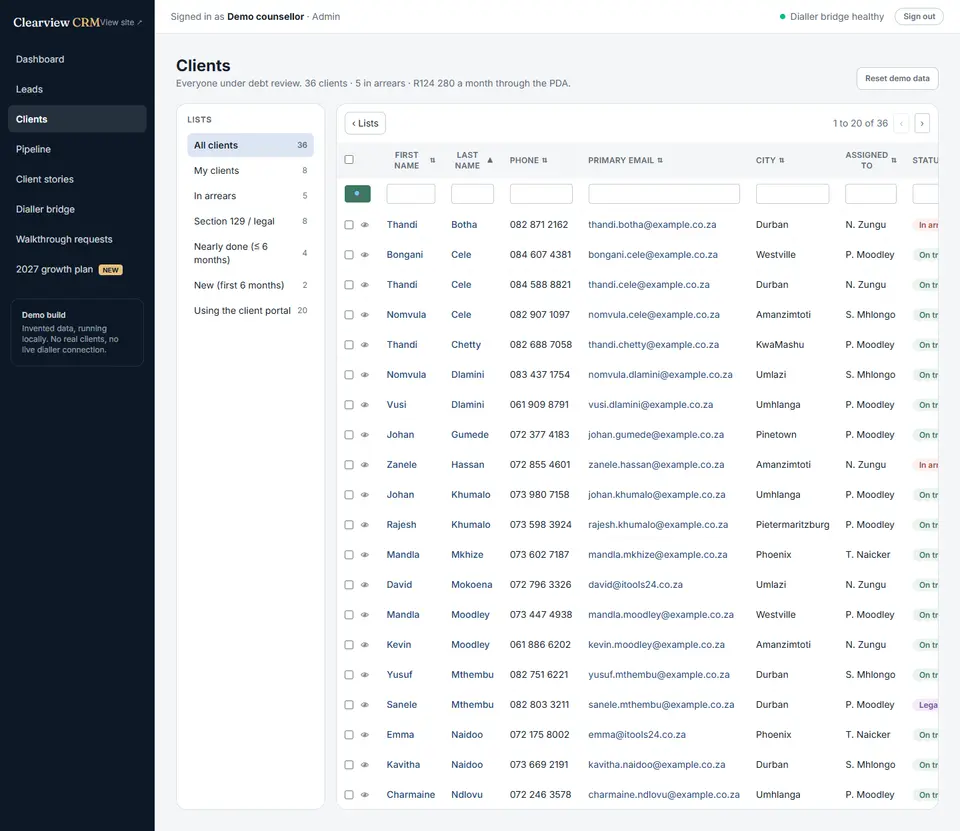
Task: Select checkbox for David Mokoena
Action: (349, 585)
